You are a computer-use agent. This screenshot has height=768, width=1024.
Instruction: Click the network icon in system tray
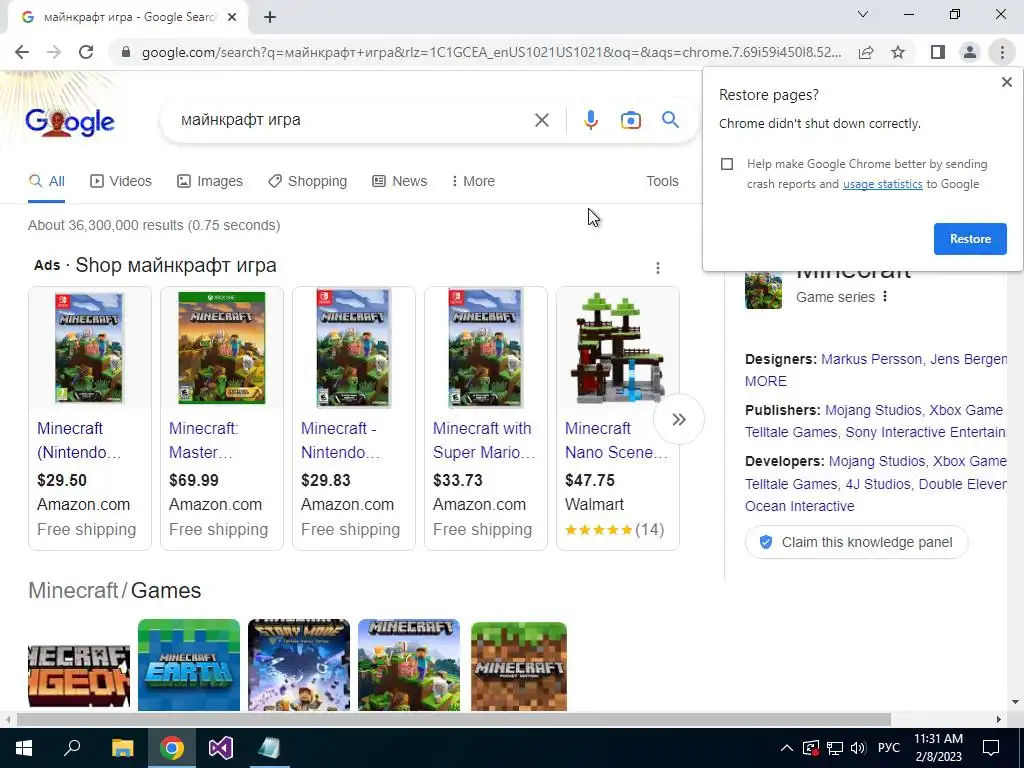tap(835, 748)
